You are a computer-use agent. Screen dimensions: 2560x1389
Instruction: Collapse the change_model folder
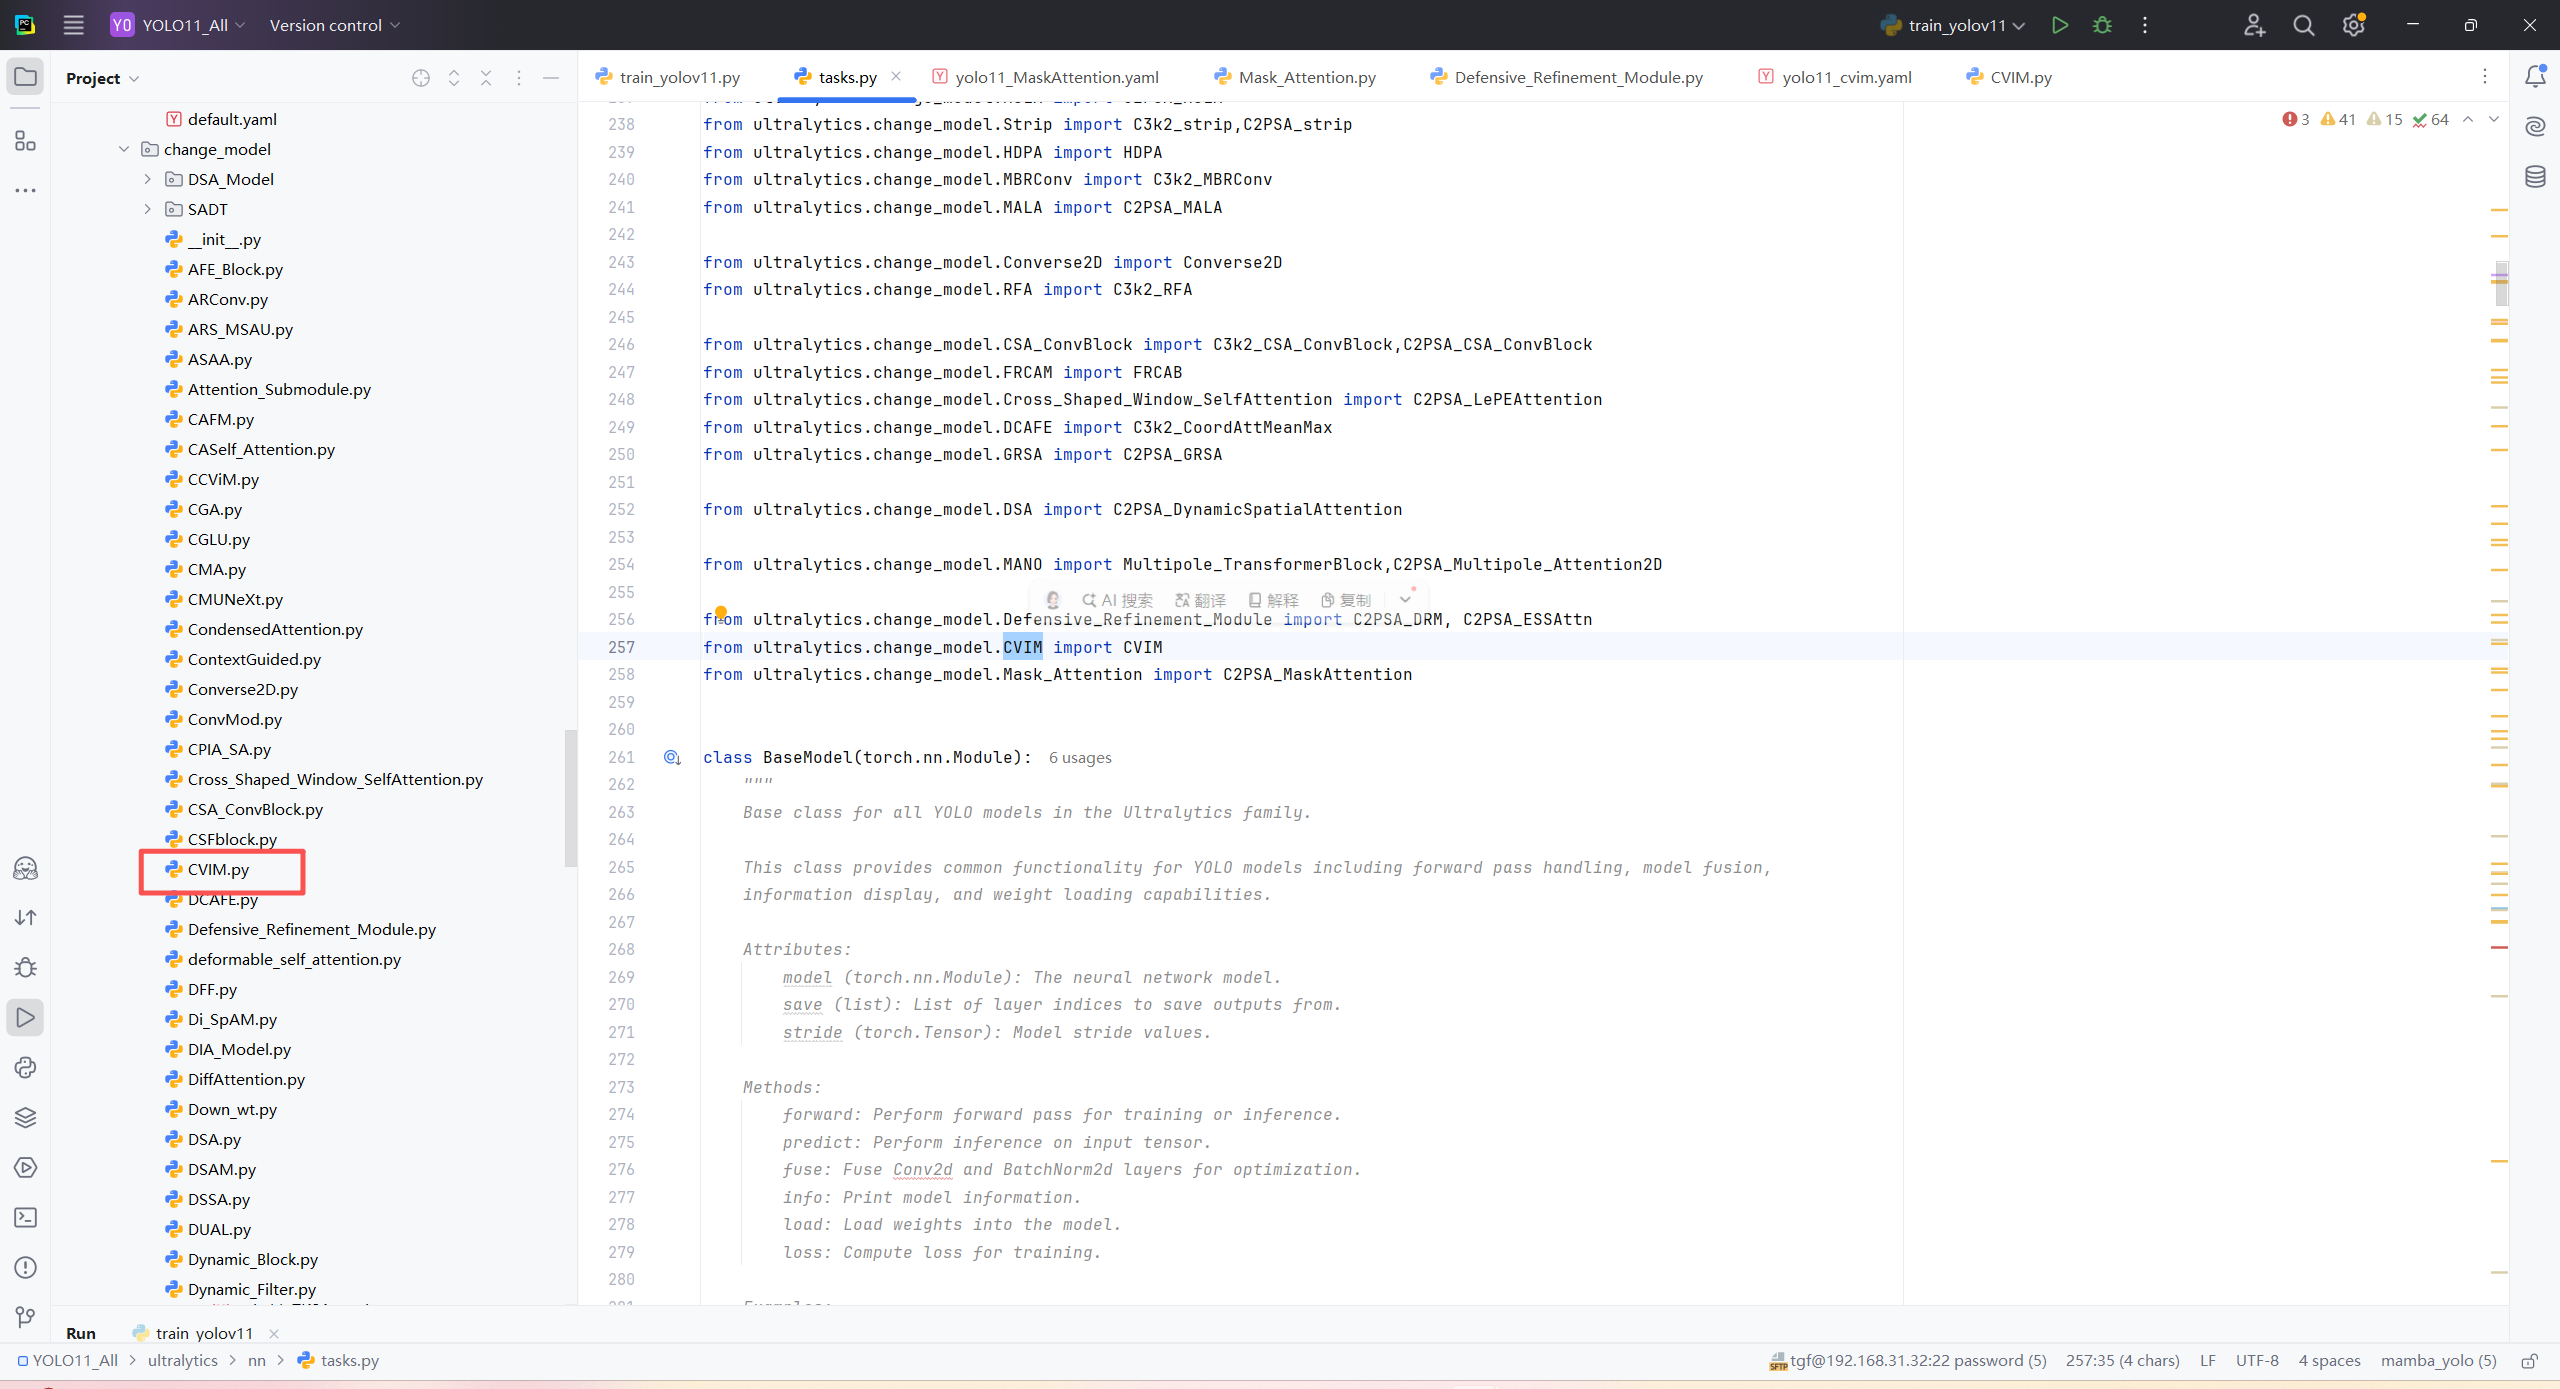pos(124,149)
